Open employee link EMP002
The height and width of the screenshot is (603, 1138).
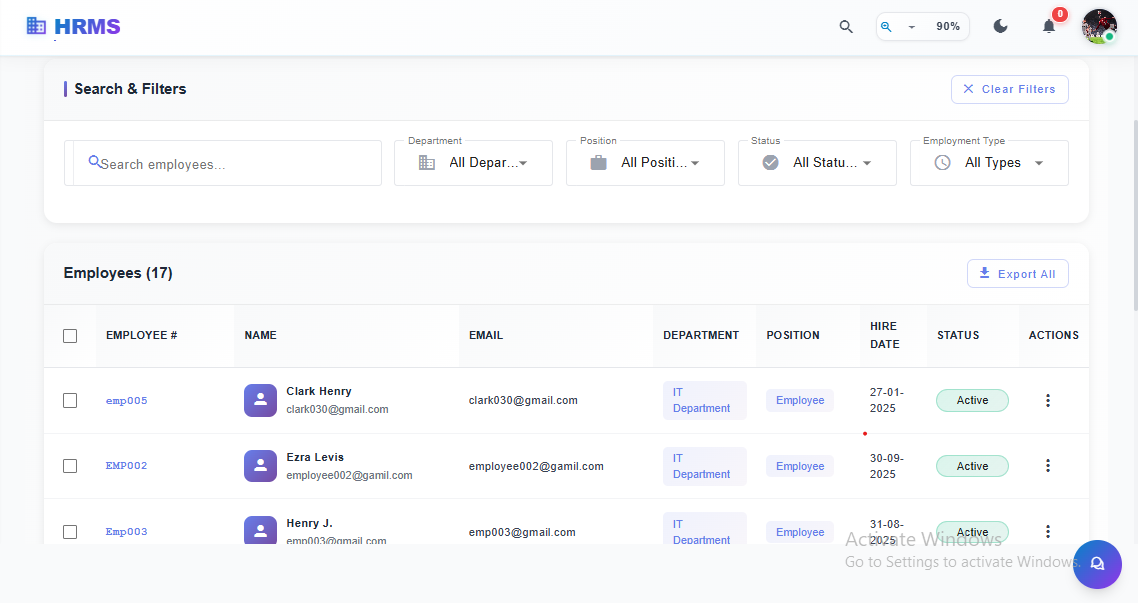coord(126,466)
